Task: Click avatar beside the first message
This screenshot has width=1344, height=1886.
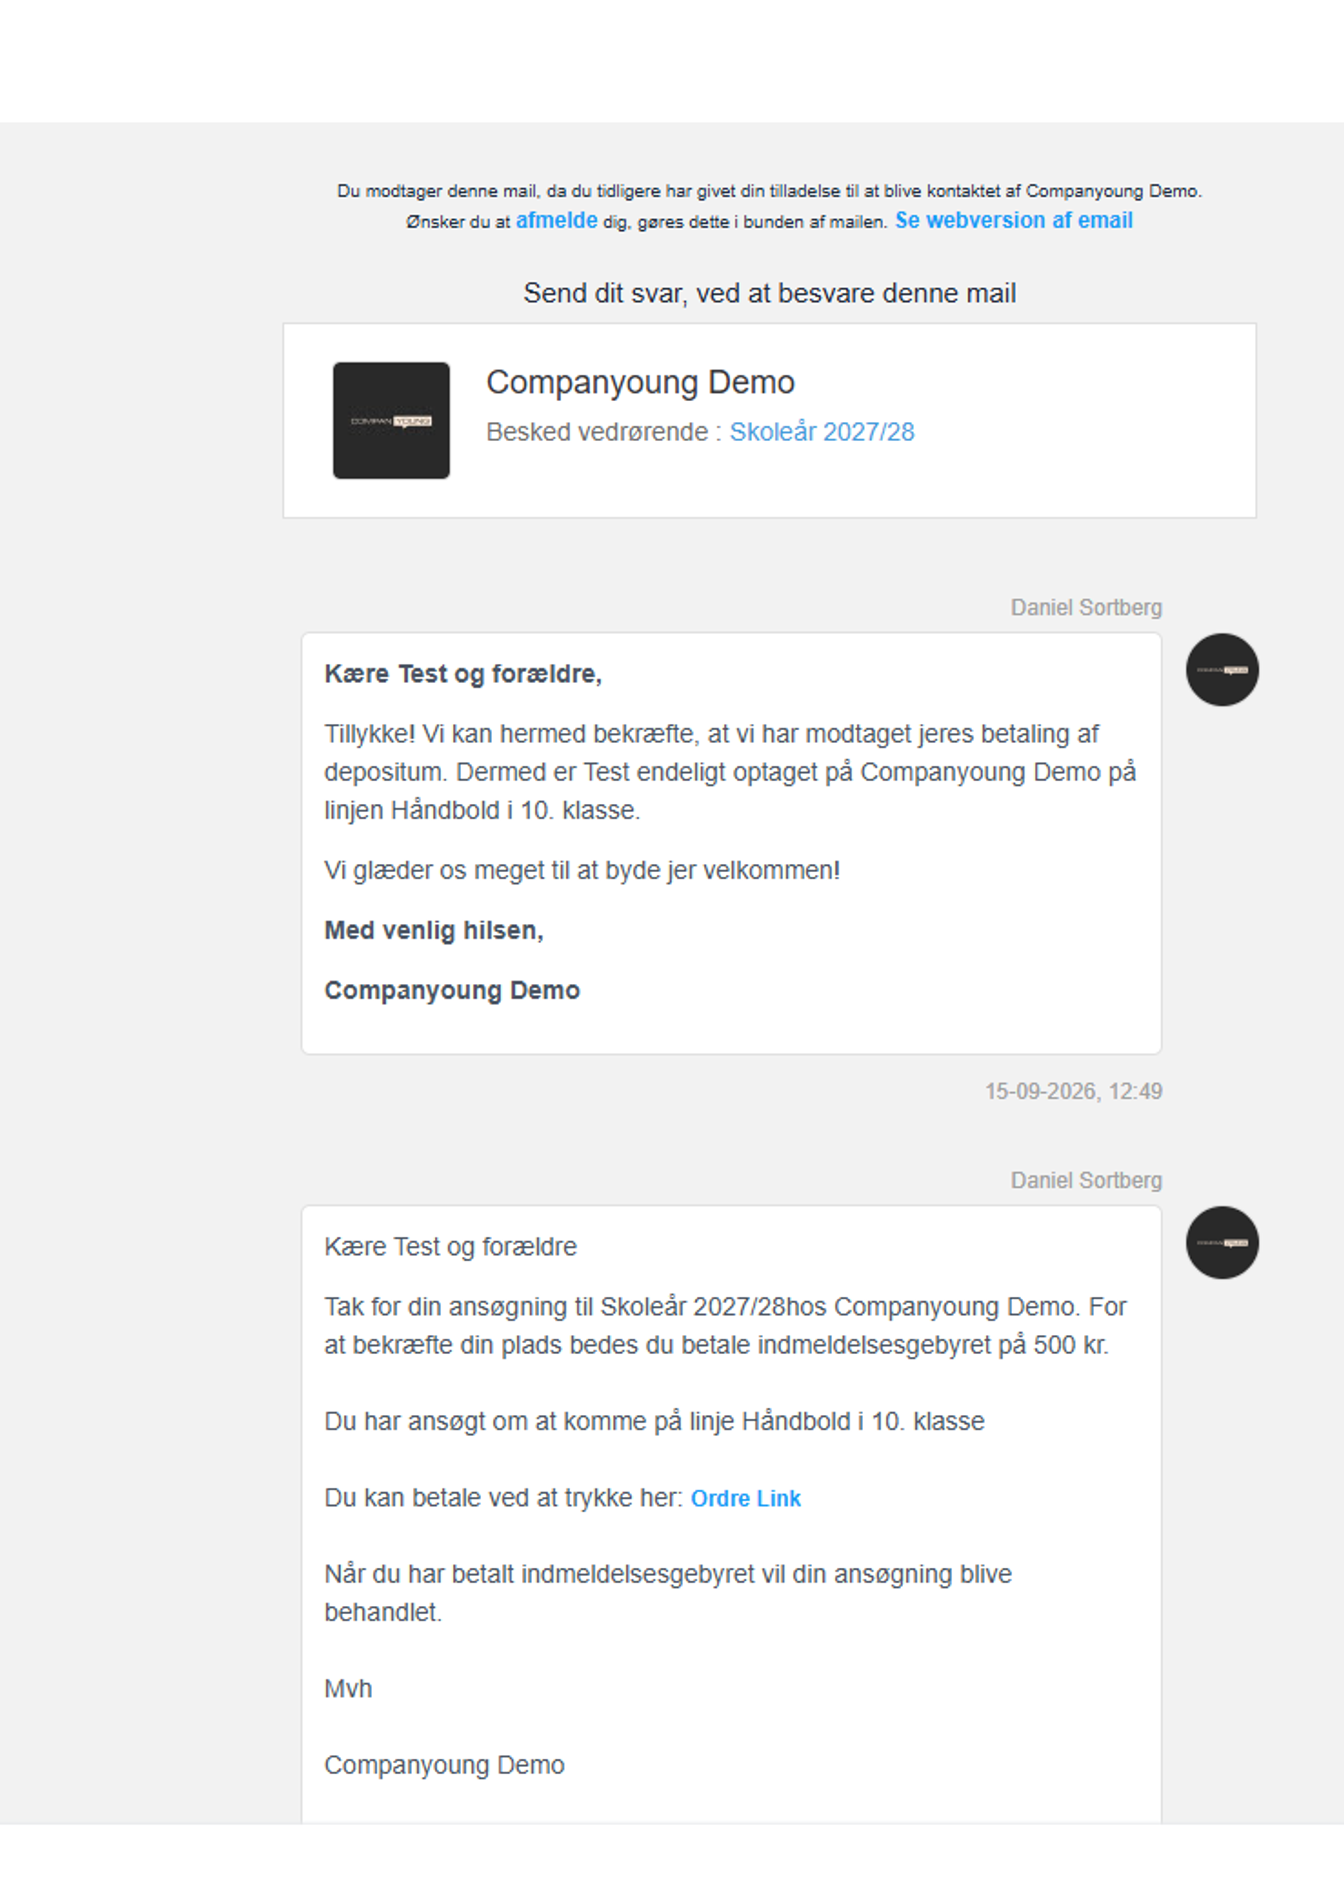Action: coord(1222,670)
